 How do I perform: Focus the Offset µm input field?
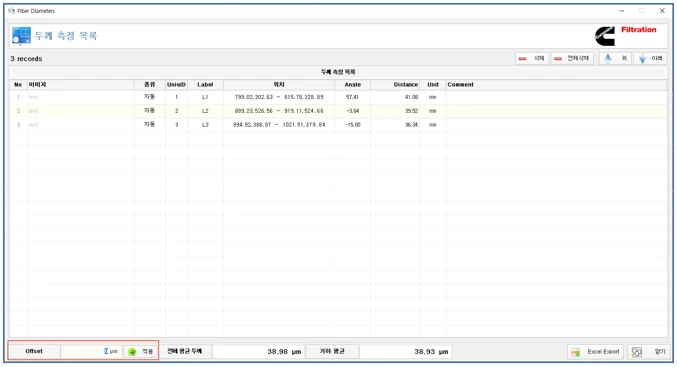coord(91,351)
